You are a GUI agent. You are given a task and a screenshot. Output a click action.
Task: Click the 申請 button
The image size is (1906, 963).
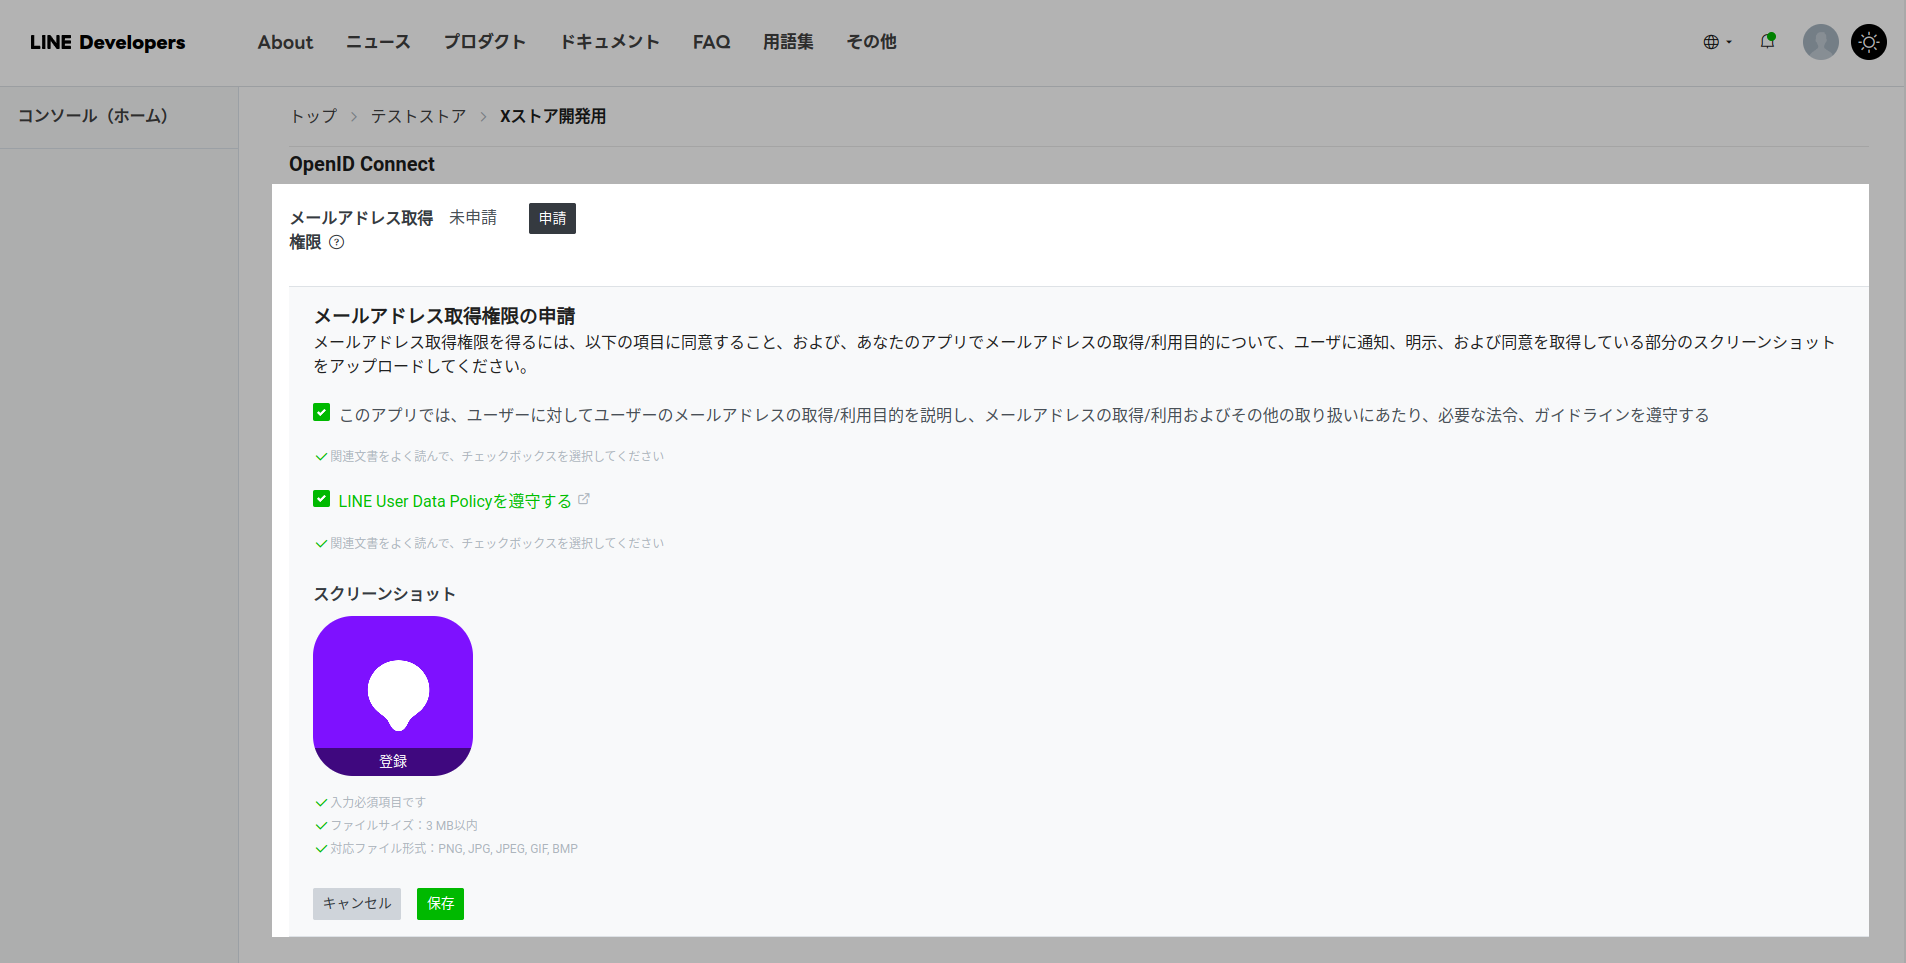pyautogui.click(x=552, y=218)
